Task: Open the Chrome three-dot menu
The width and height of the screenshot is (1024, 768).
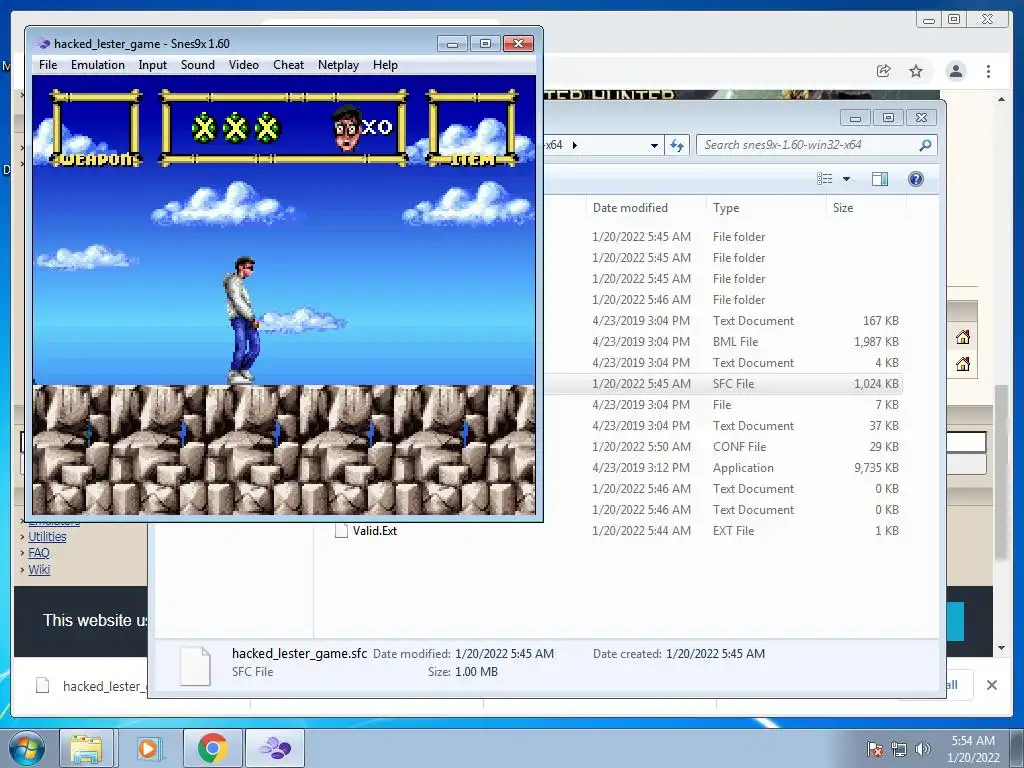Action: (x=988, y=71)
